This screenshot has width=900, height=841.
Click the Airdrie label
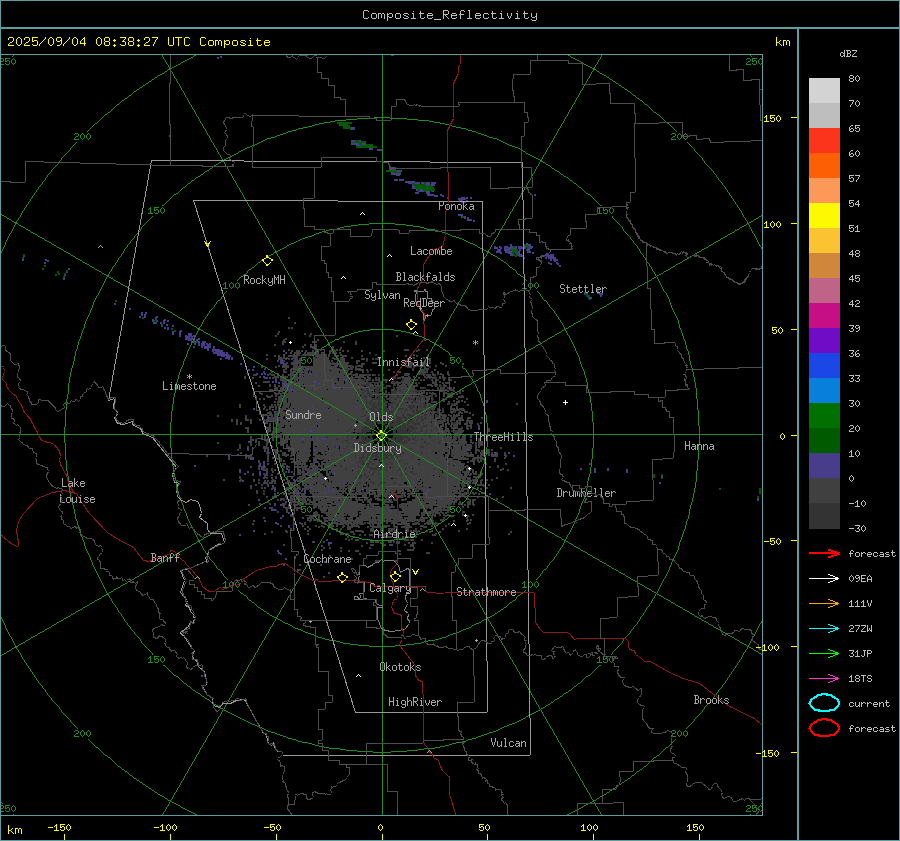tap(394, 534)
